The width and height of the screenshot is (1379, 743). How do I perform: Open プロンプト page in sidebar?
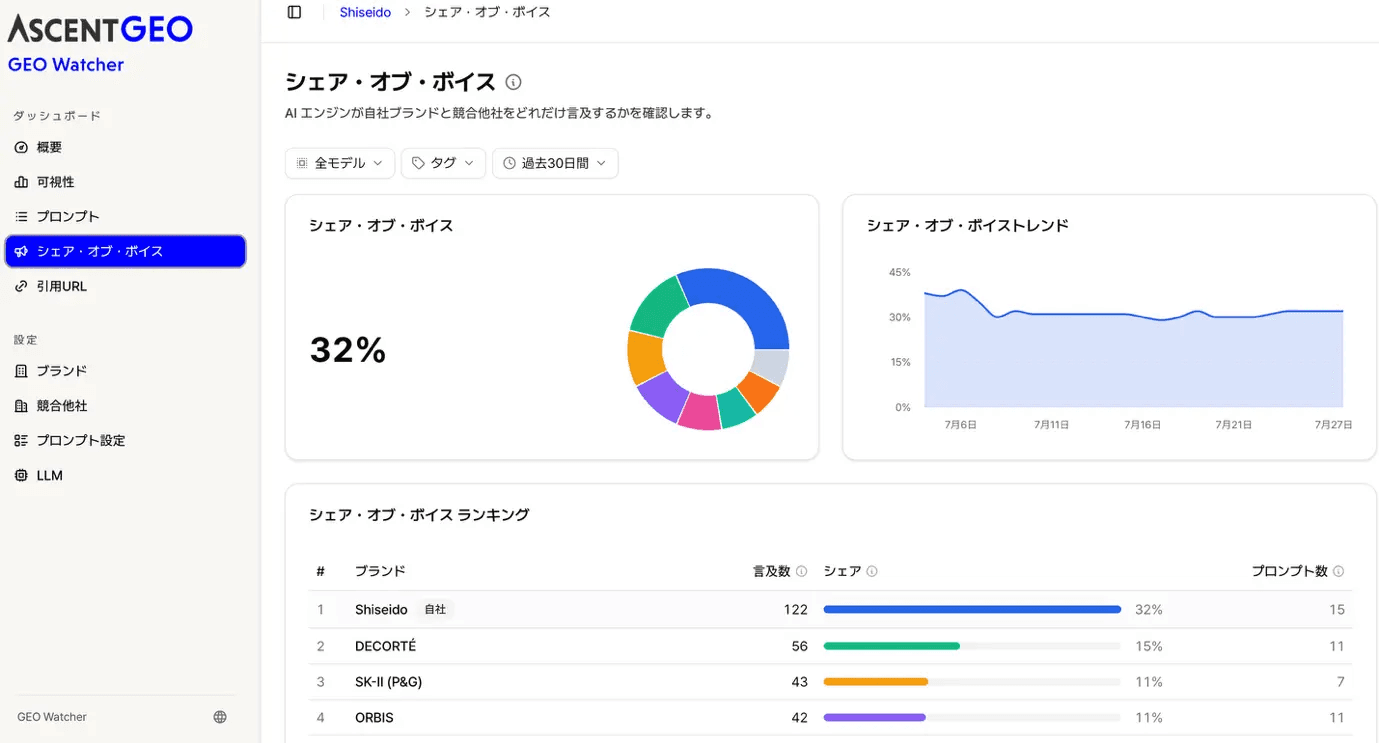pyautogui.click(x=125, y=216)
